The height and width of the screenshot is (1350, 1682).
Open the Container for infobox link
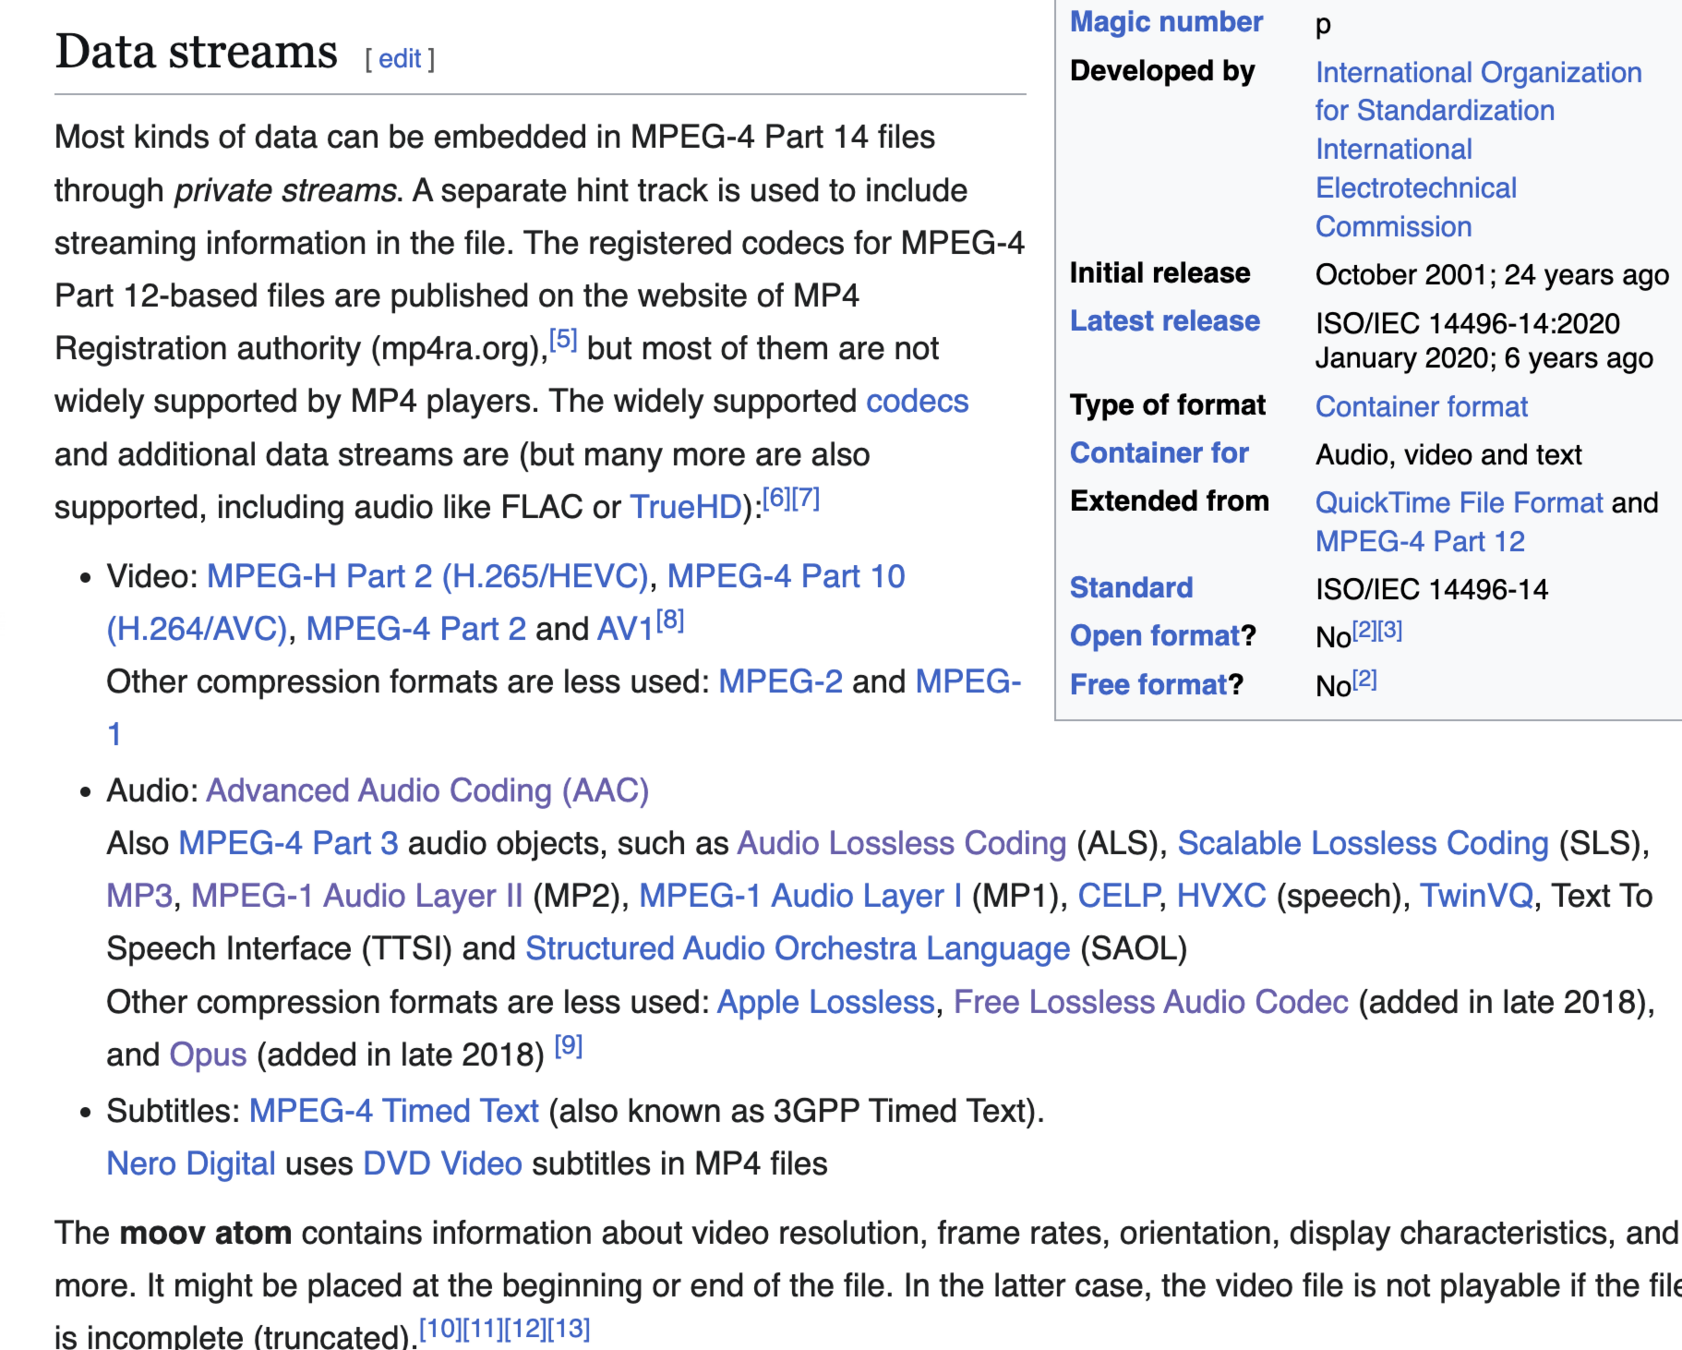pyautogui.click(x=1159, y=453)
